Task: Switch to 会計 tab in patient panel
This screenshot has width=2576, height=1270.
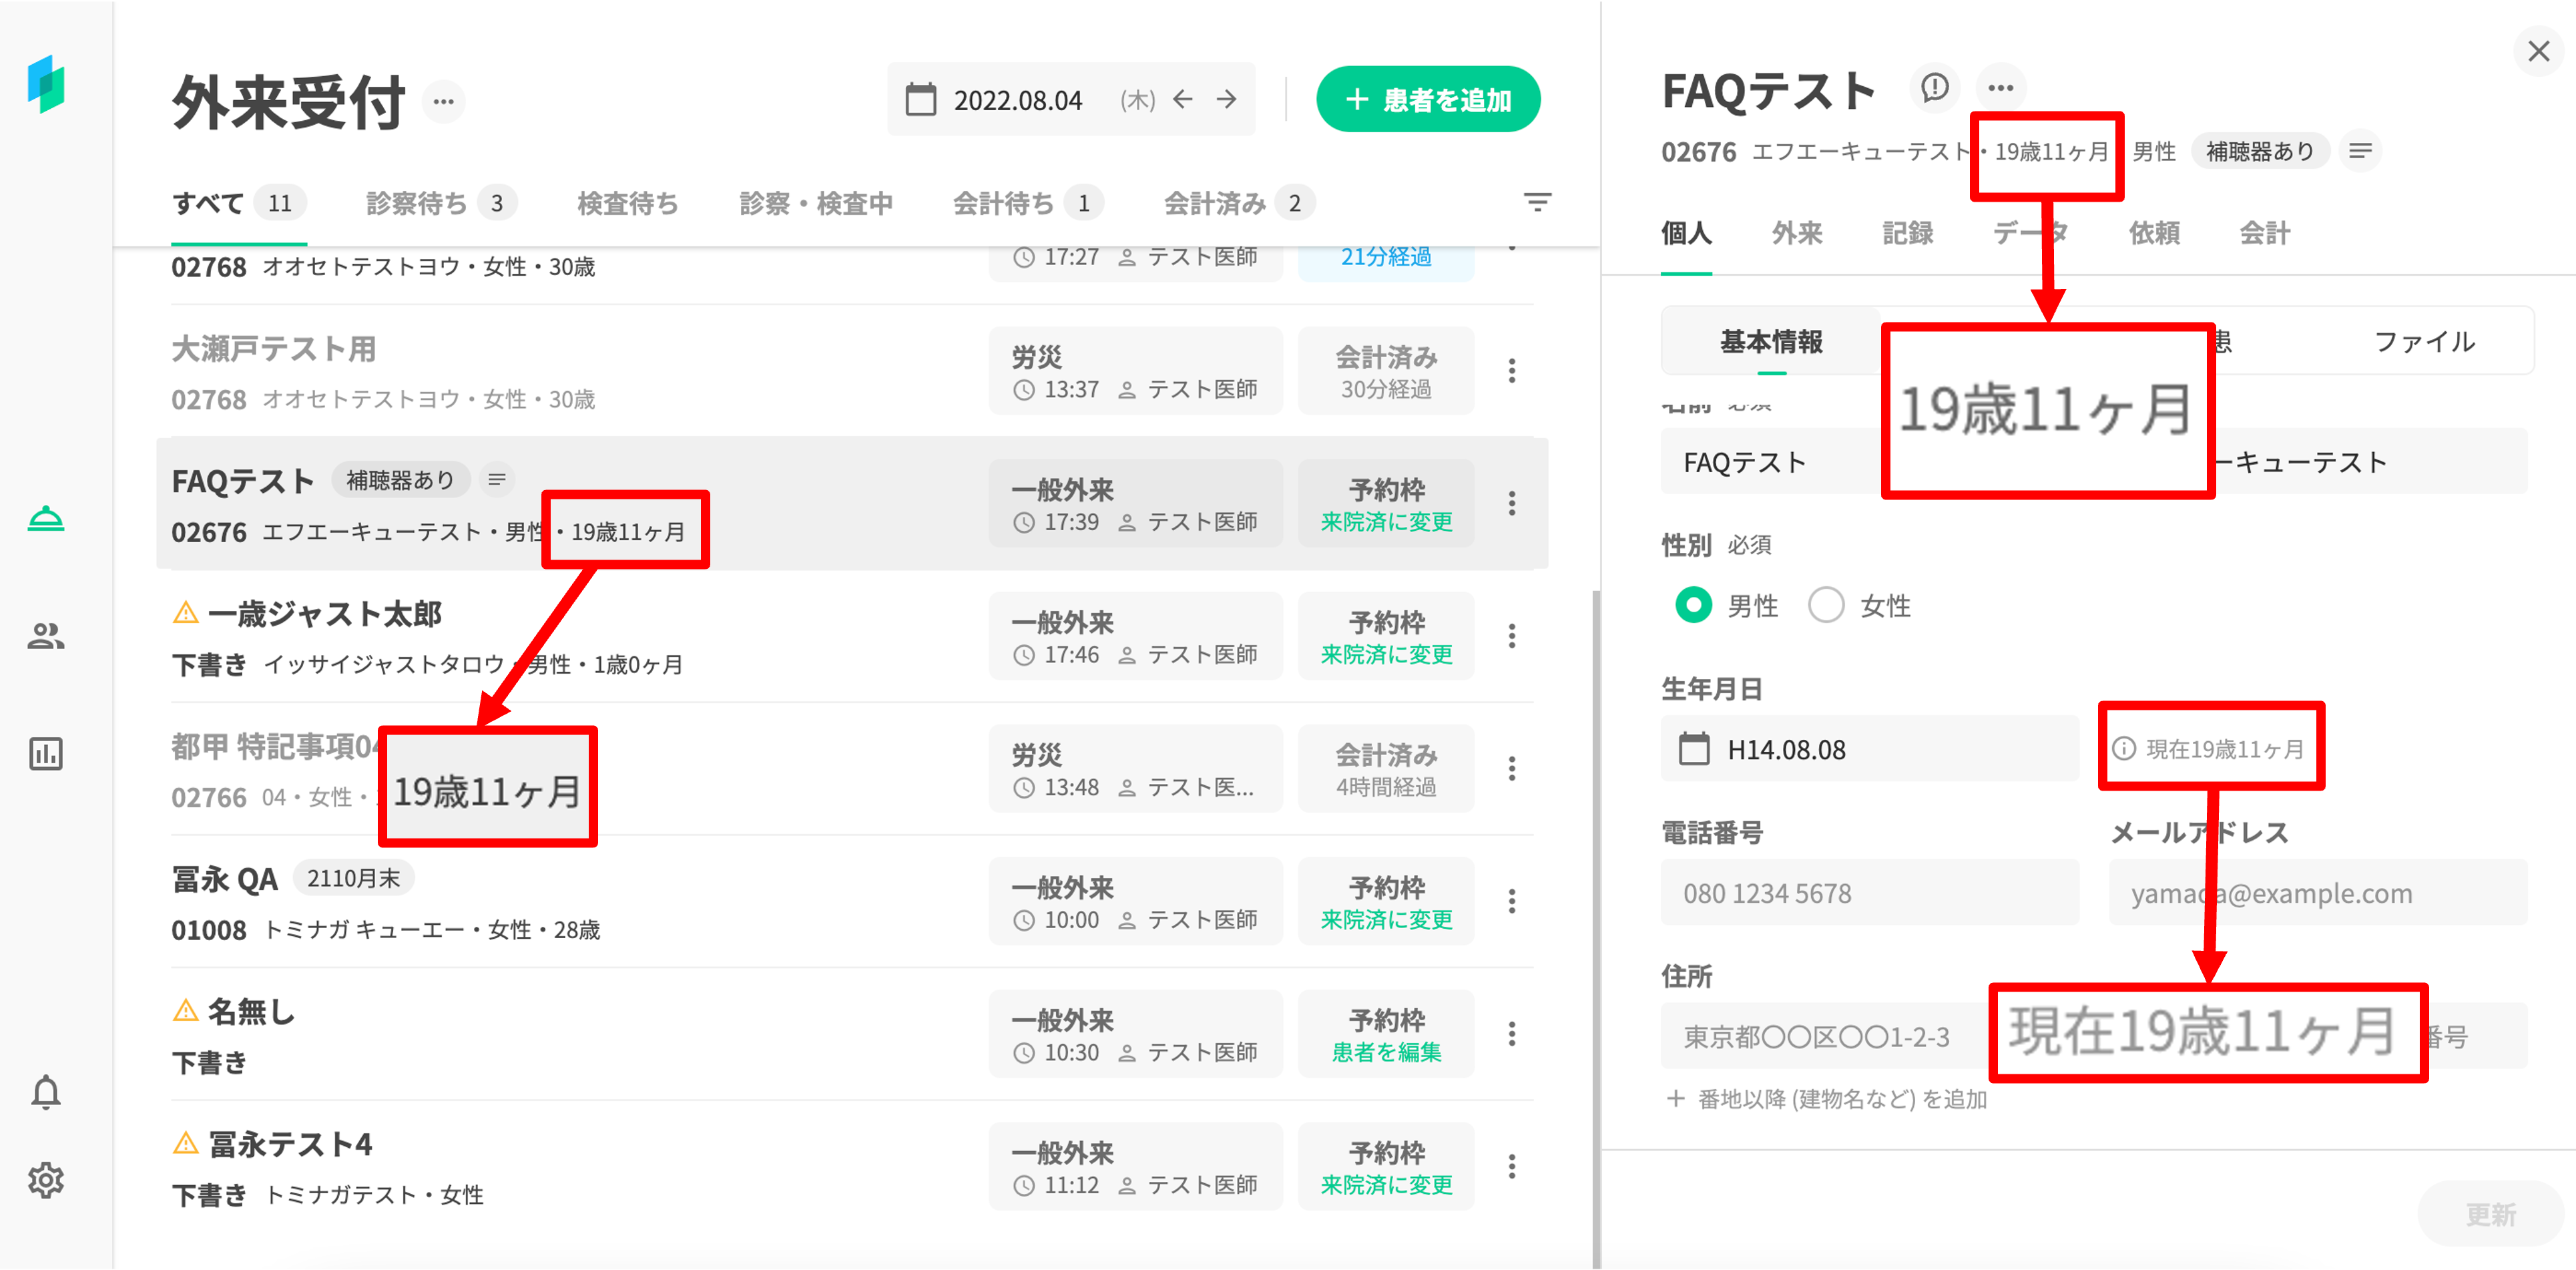Action: pyautogui.click(x=2264, y=233)
